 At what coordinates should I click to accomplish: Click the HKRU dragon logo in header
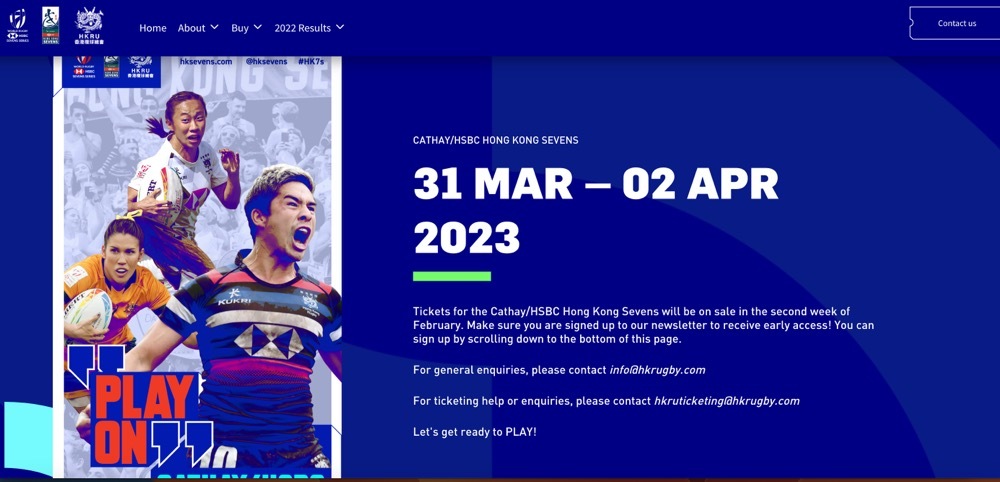coord(89,26)
